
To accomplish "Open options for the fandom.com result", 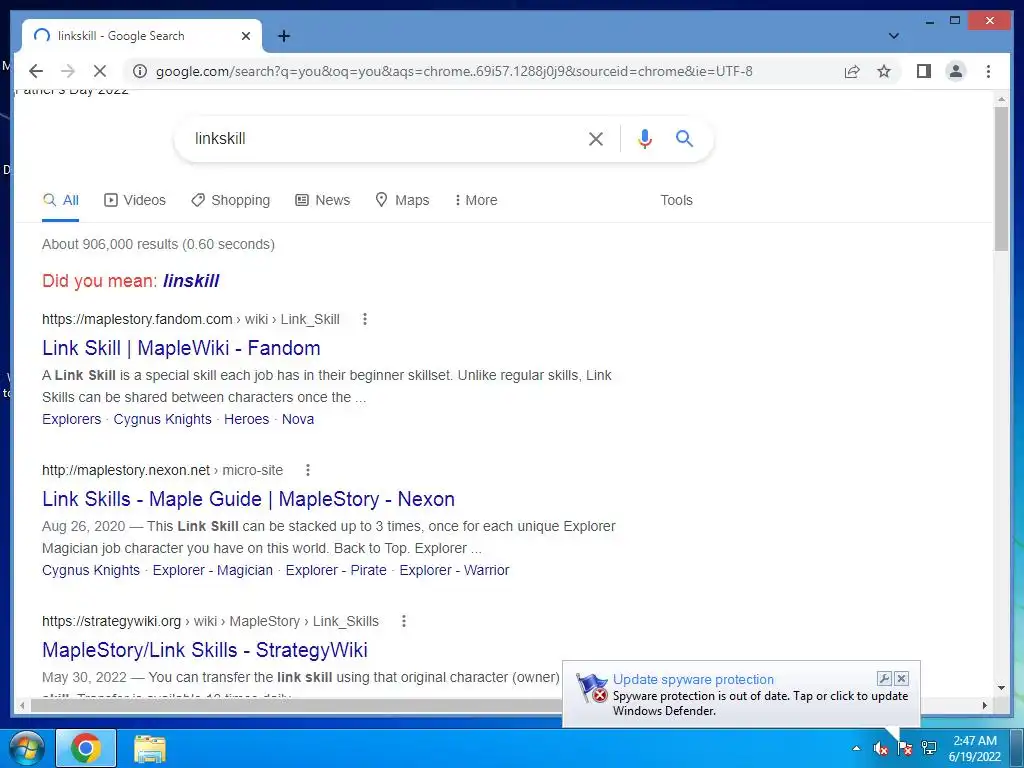I will (364, 319).
